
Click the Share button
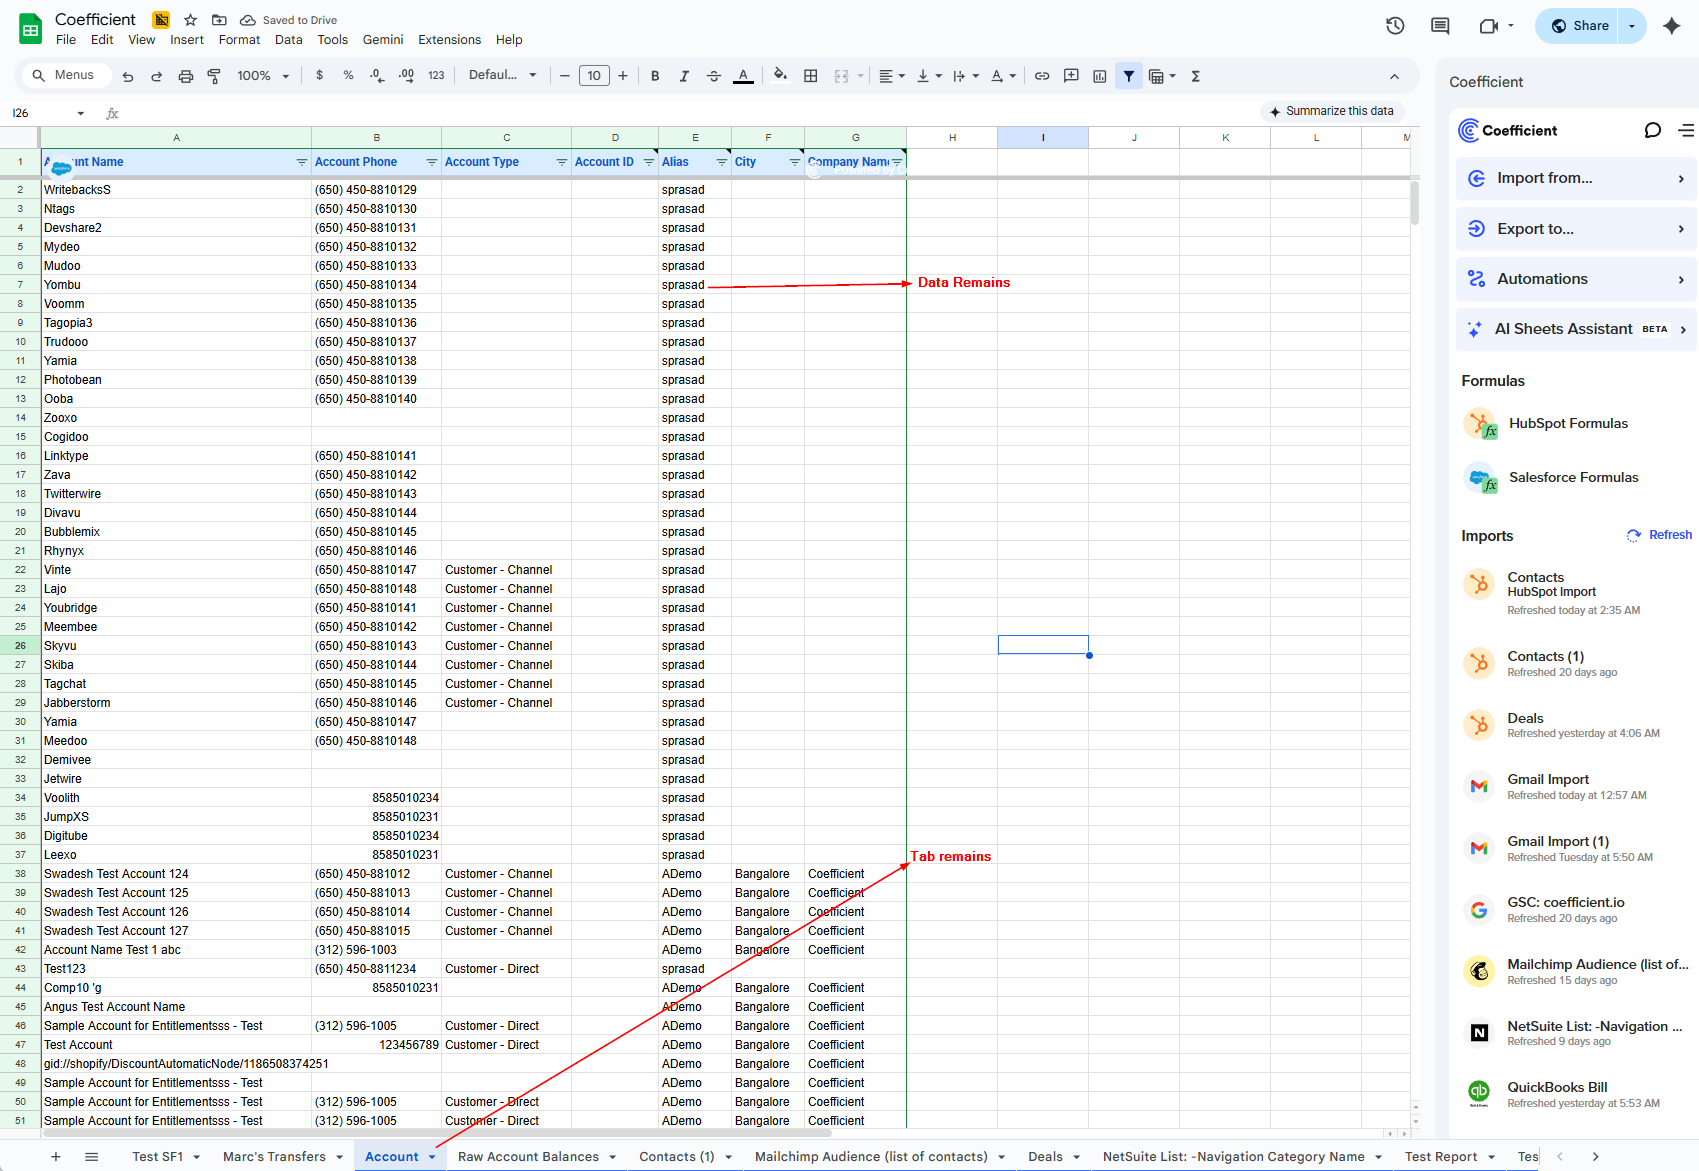1579,26
